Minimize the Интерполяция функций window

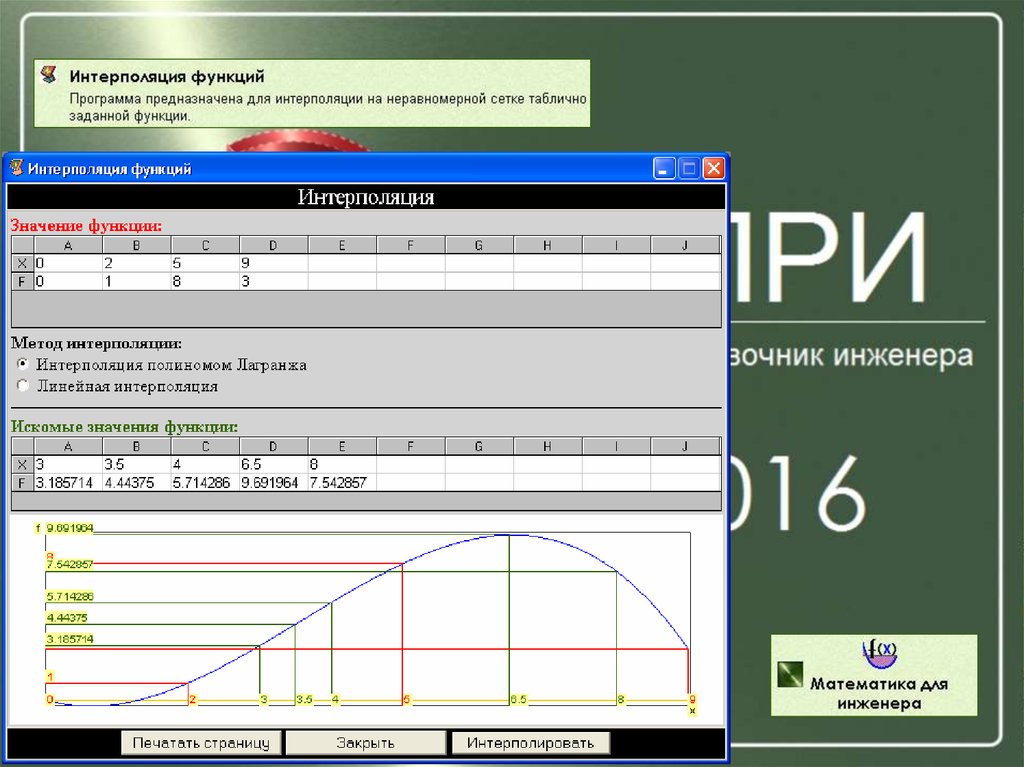pos(665,168)
